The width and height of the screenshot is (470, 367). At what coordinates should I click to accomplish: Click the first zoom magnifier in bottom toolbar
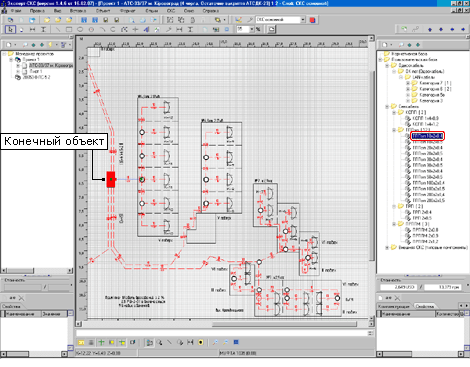[215, 342]
